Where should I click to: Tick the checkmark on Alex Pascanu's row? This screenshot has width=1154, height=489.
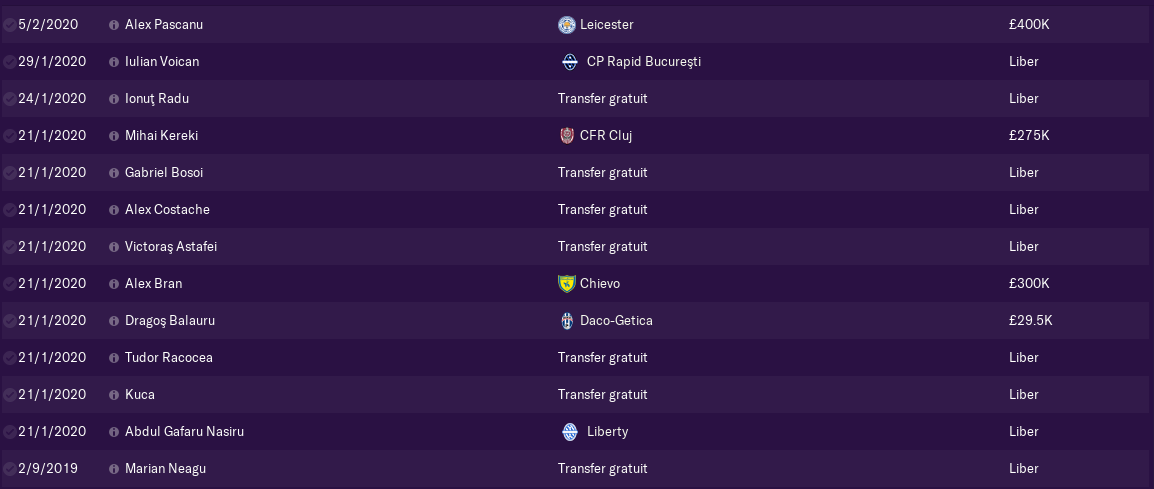10,25
